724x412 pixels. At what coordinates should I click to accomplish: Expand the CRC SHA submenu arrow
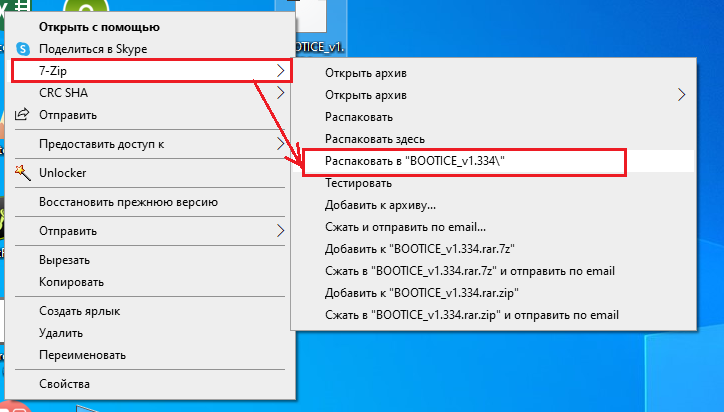(280, 93)
